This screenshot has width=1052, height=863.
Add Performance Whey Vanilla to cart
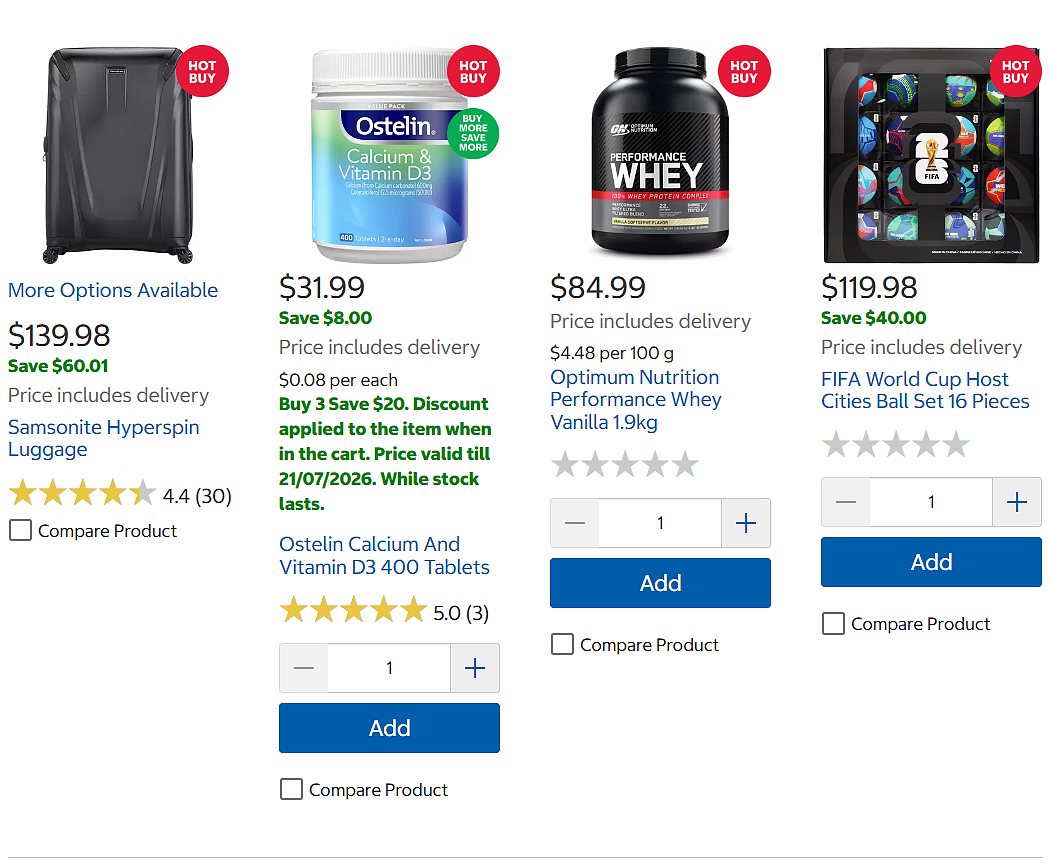[x=660, y=583]
